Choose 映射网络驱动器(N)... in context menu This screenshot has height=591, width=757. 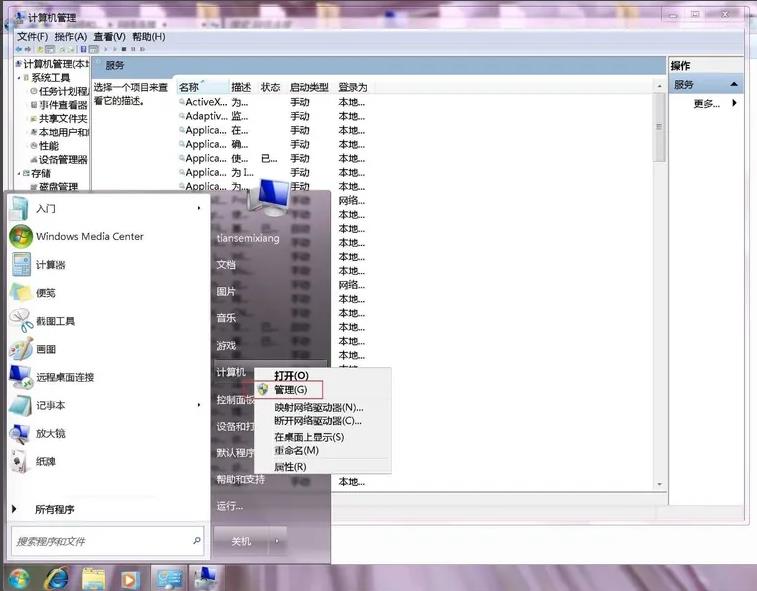coord(319,408)
